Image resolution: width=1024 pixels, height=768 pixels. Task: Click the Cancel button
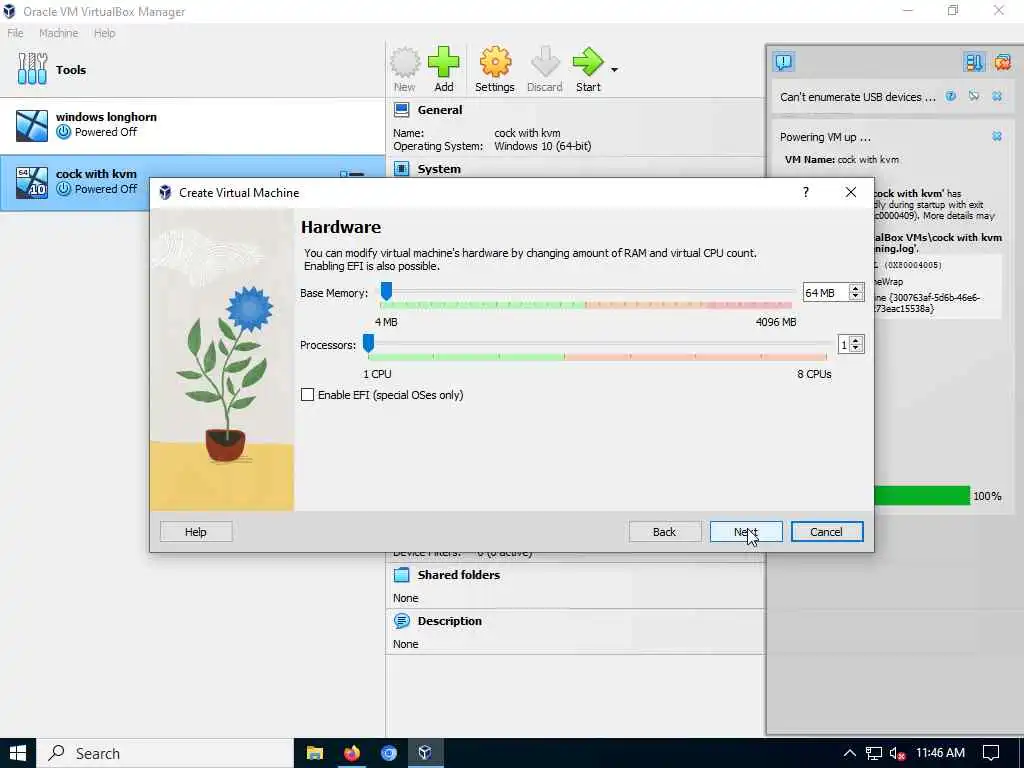tap(827, 532)
